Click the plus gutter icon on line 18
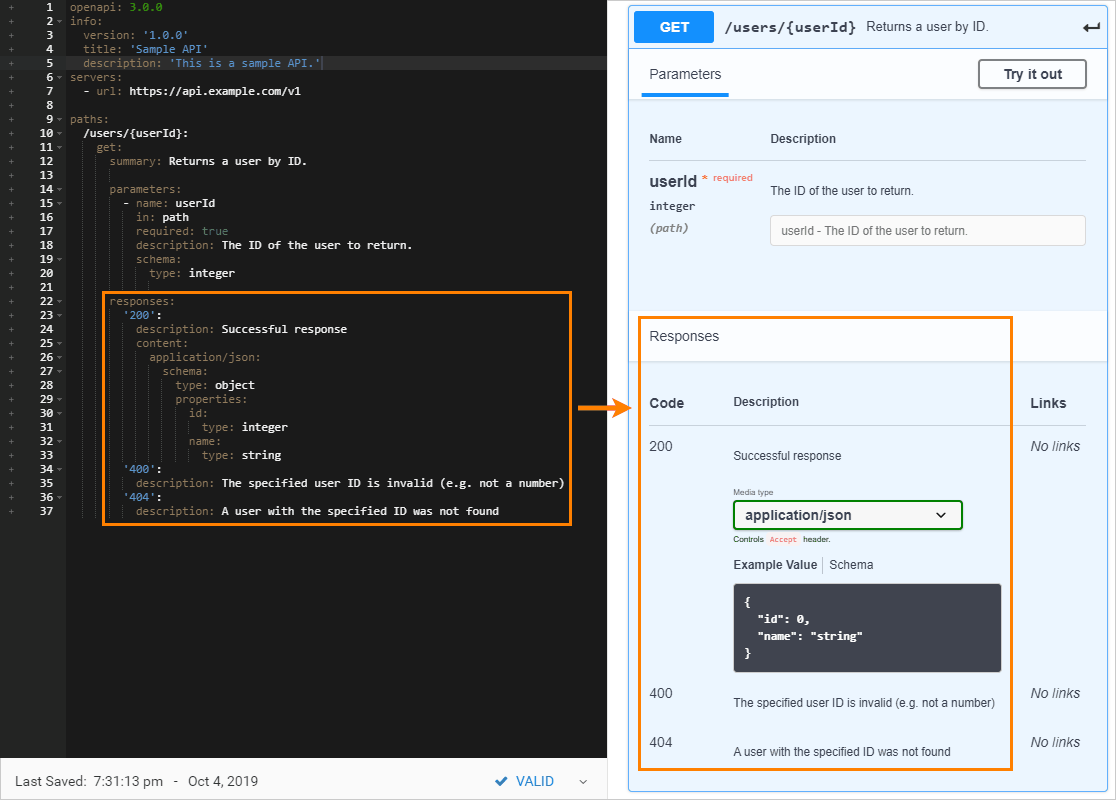Image resolution: width=1116 pixels, height=800 pixels. click(x=11, y=245)
